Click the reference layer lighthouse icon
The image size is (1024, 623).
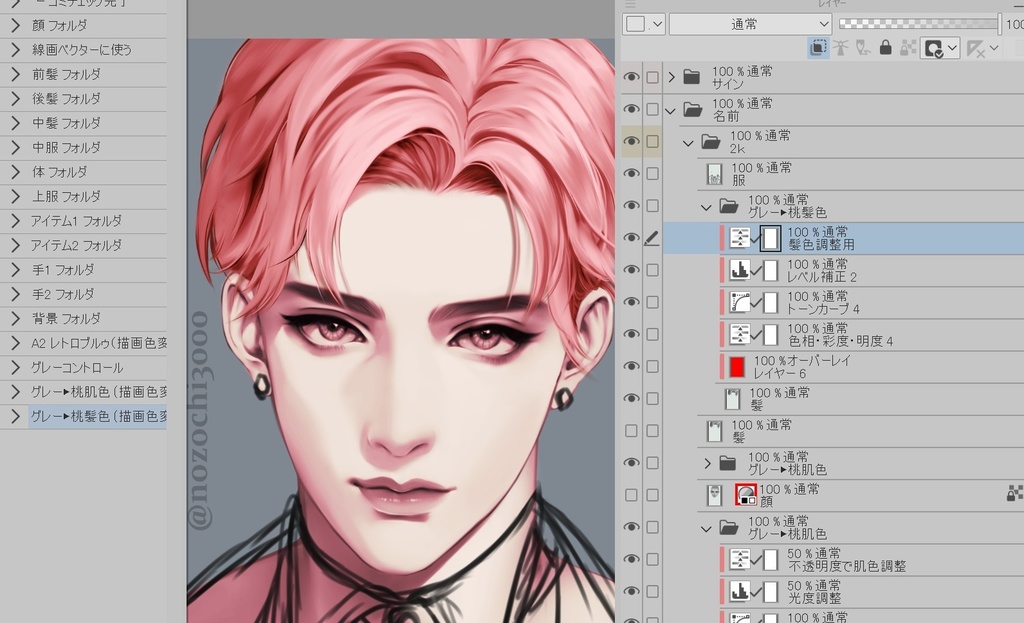pyautogui.click(x=840, y=48)
